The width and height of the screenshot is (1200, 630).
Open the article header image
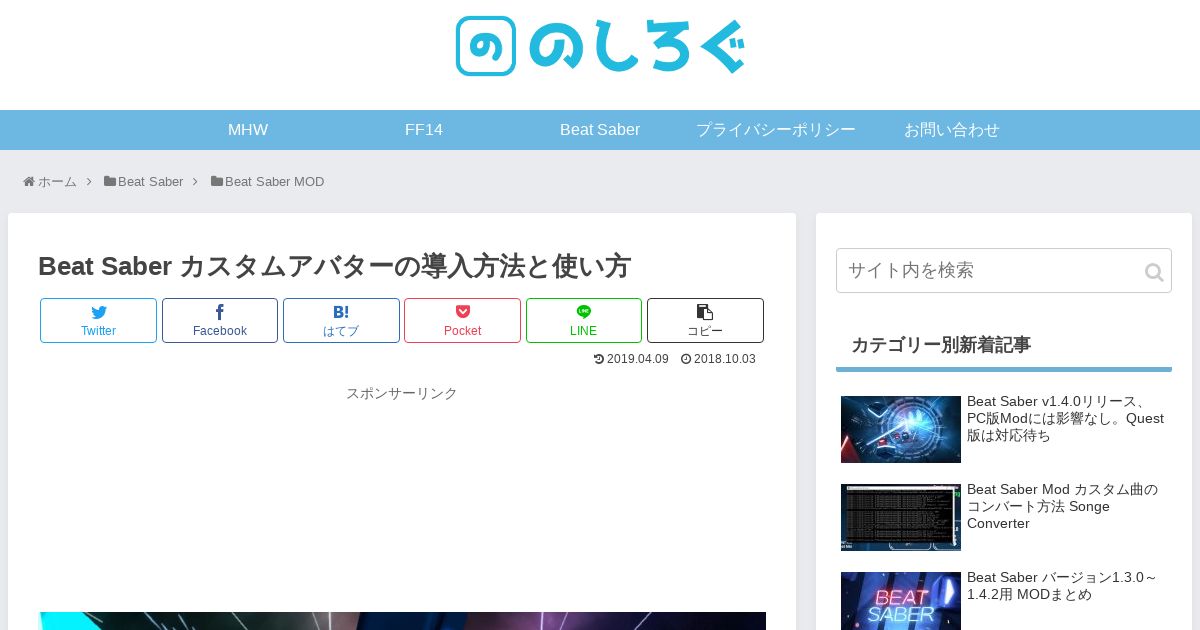point(402,621)
